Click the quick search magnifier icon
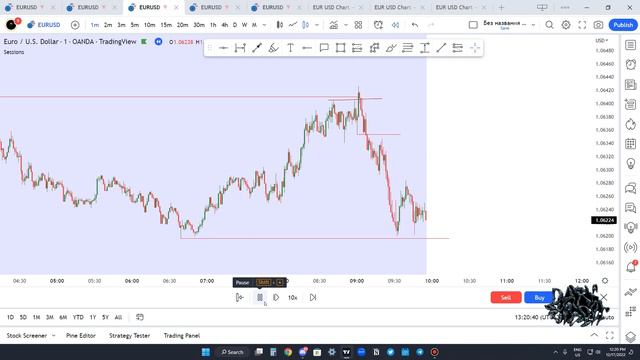This screenshot has height=360, width=640. (x=549, y=25)
